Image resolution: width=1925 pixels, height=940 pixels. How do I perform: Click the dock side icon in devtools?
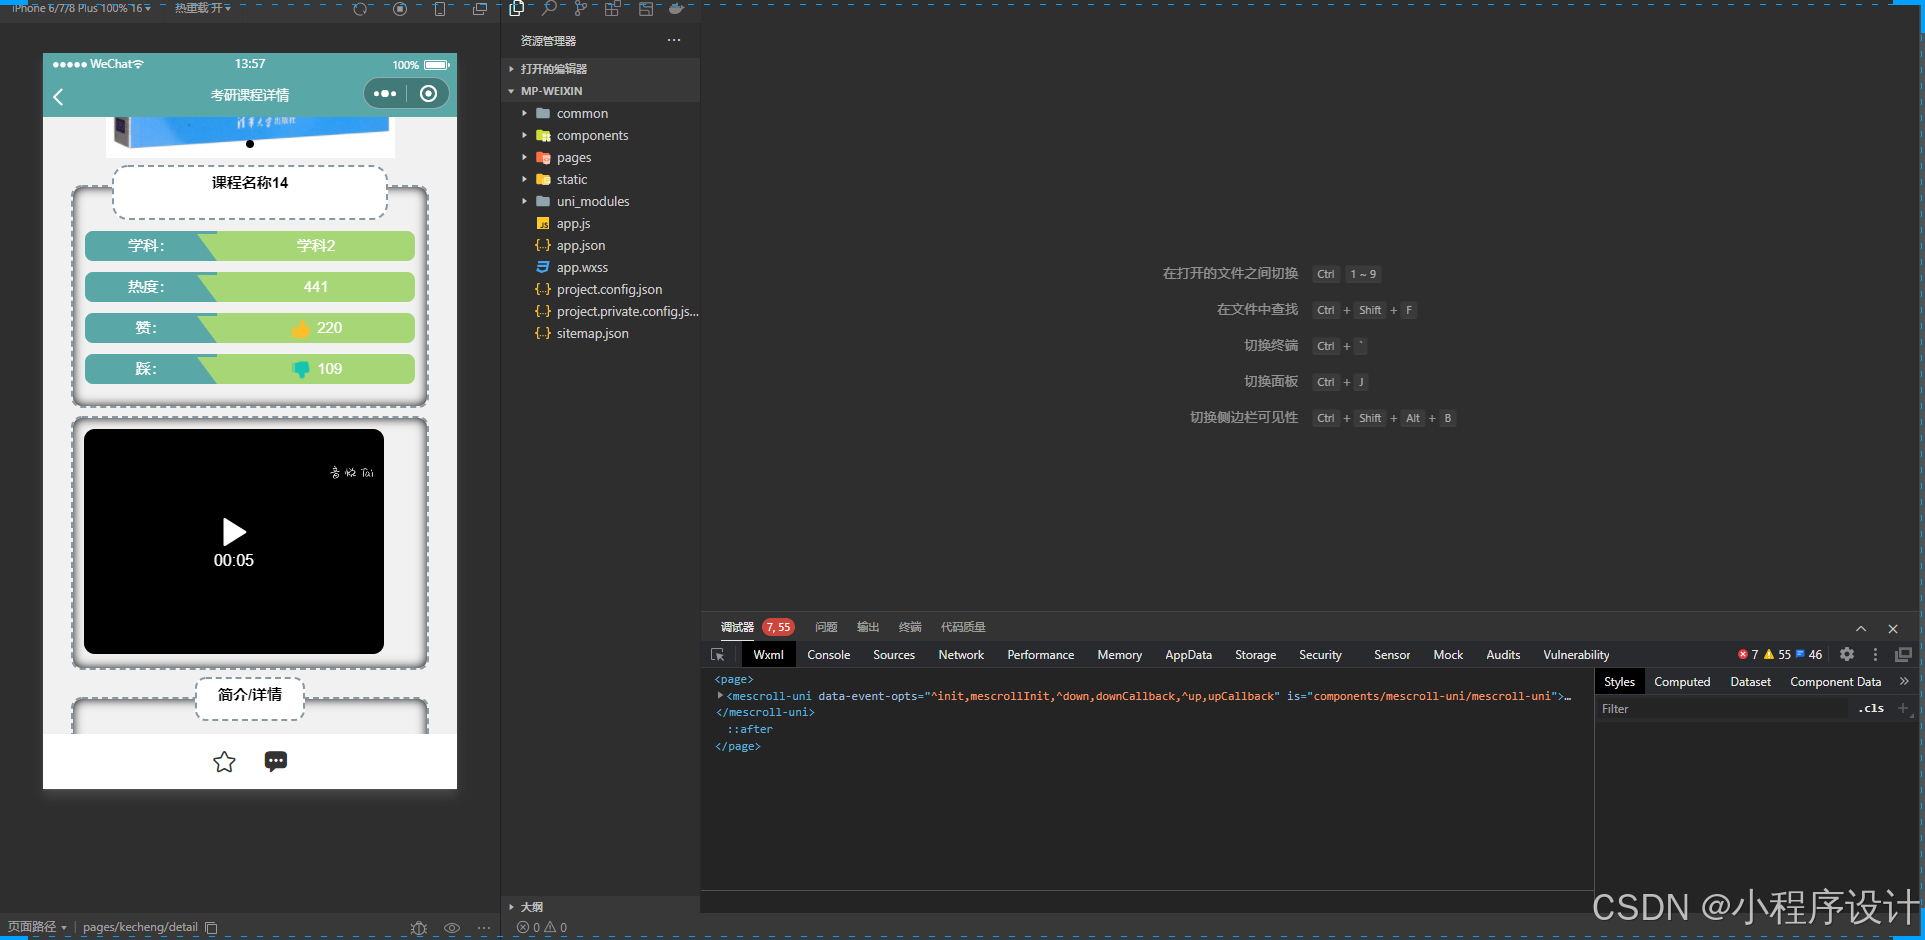pos(1903,655)
